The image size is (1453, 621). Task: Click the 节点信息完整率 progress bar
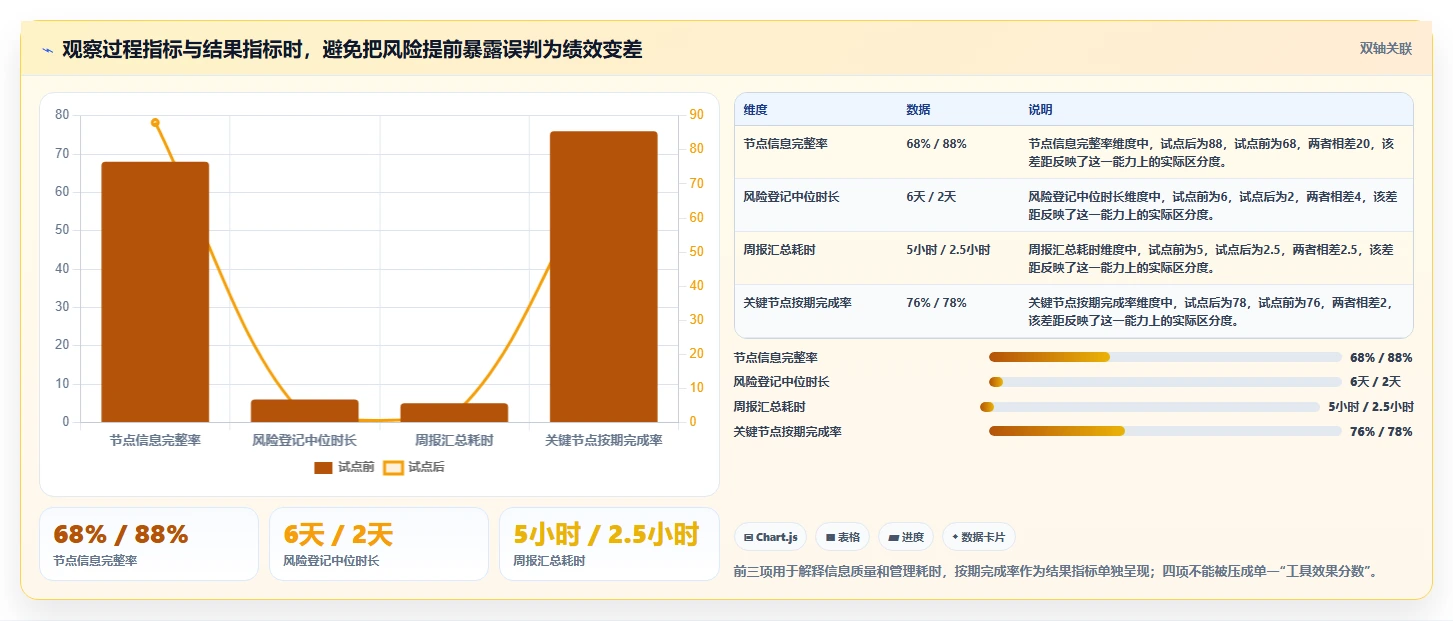coord(1165,357)
